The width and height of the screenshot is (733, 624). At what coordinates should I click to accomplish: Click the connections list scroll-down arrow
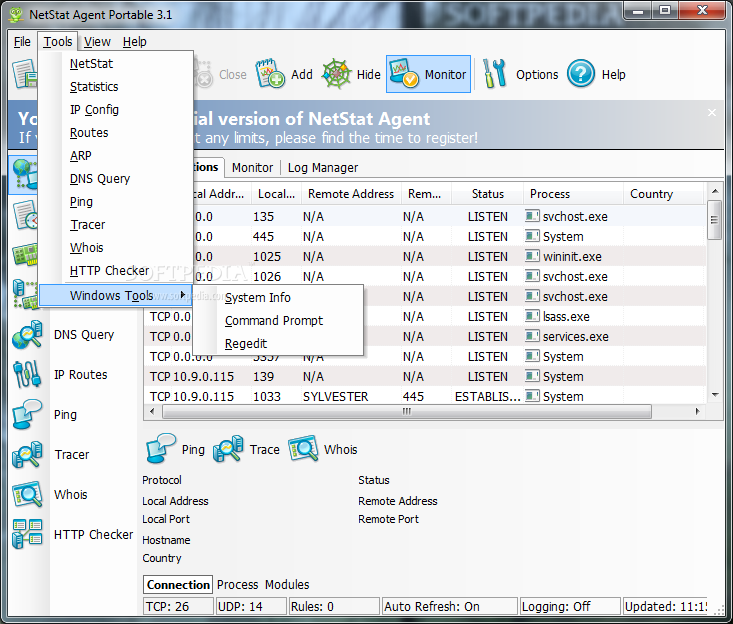715,395
